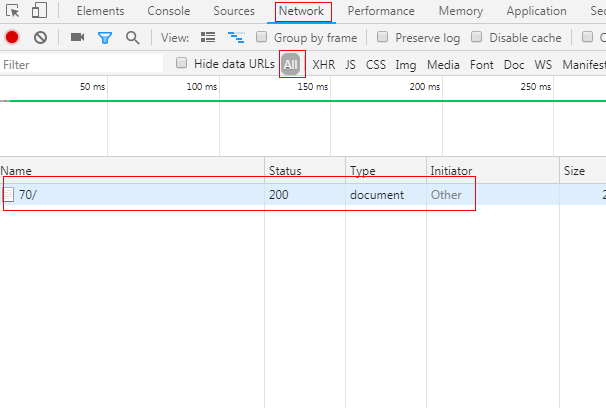Toggle the device toolbar icon

tap(39, 10)
